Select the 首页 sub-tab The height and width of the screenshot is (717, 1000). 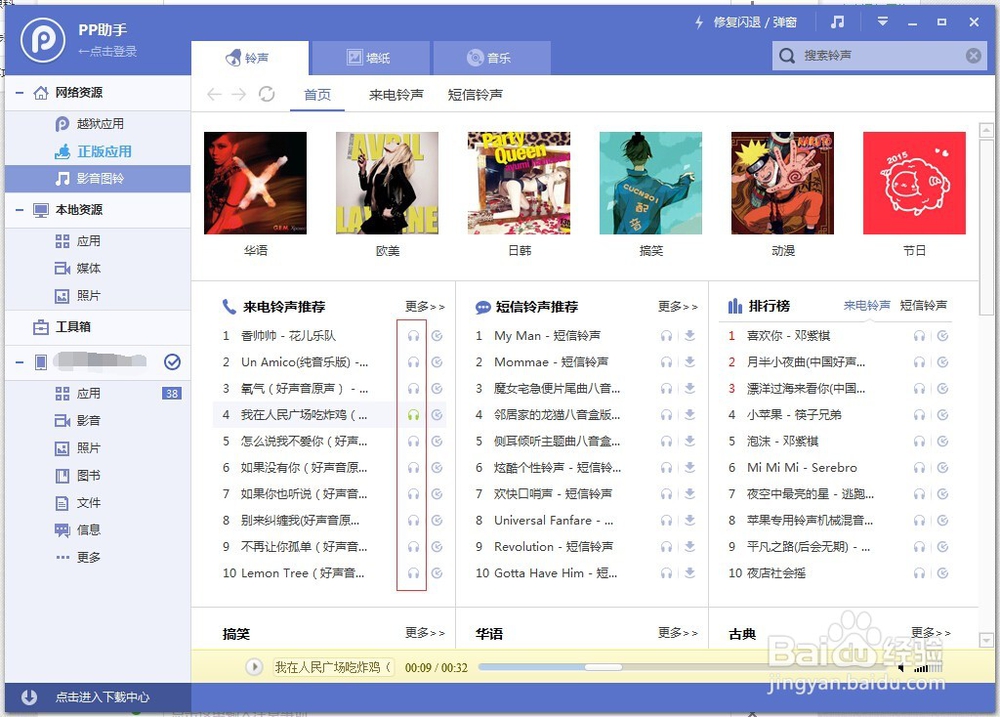[317, 95]
